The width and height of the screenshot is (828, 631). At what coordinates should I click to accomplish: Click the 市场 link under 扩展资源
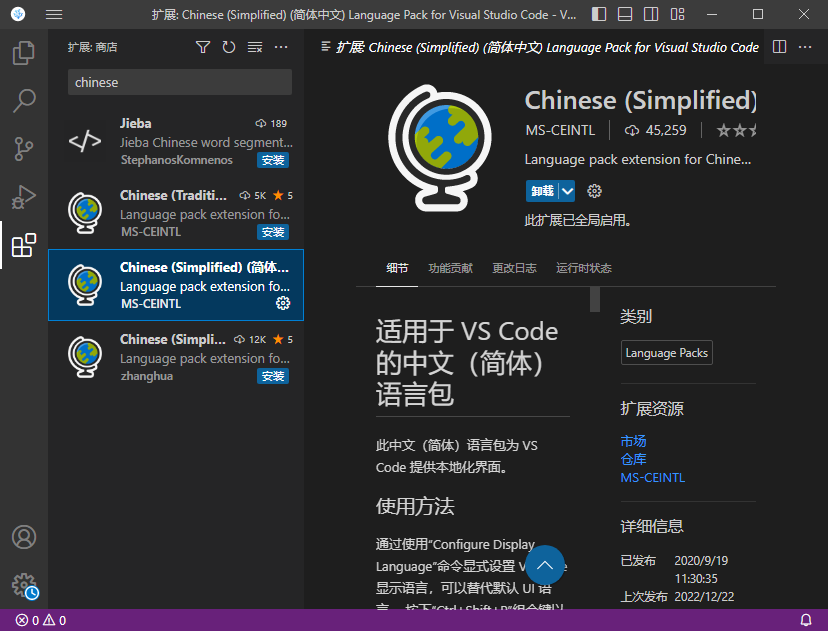(632, 440)
